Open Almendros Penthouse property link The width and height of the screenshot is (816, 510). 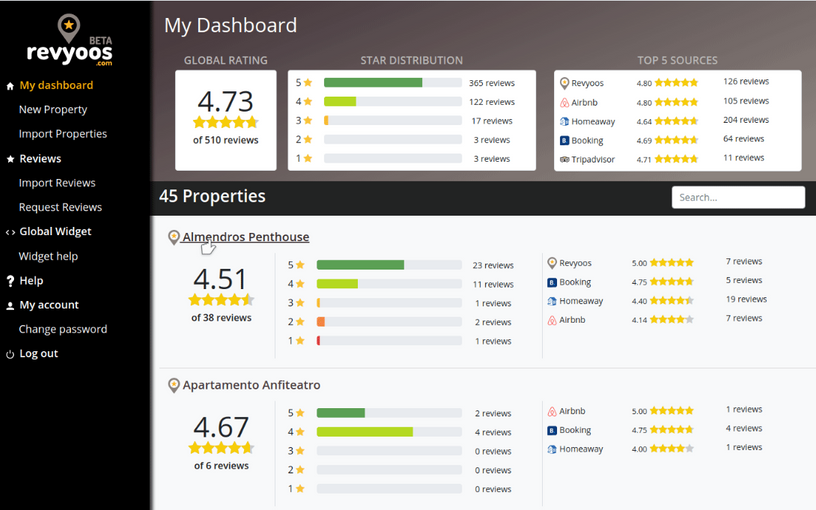point(246,237)
